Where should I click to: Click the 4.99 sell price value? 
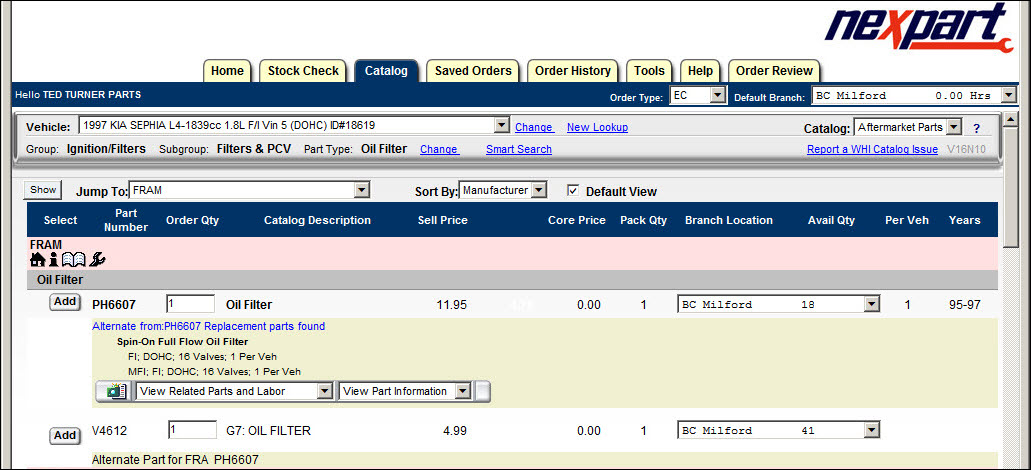[455, 431]
